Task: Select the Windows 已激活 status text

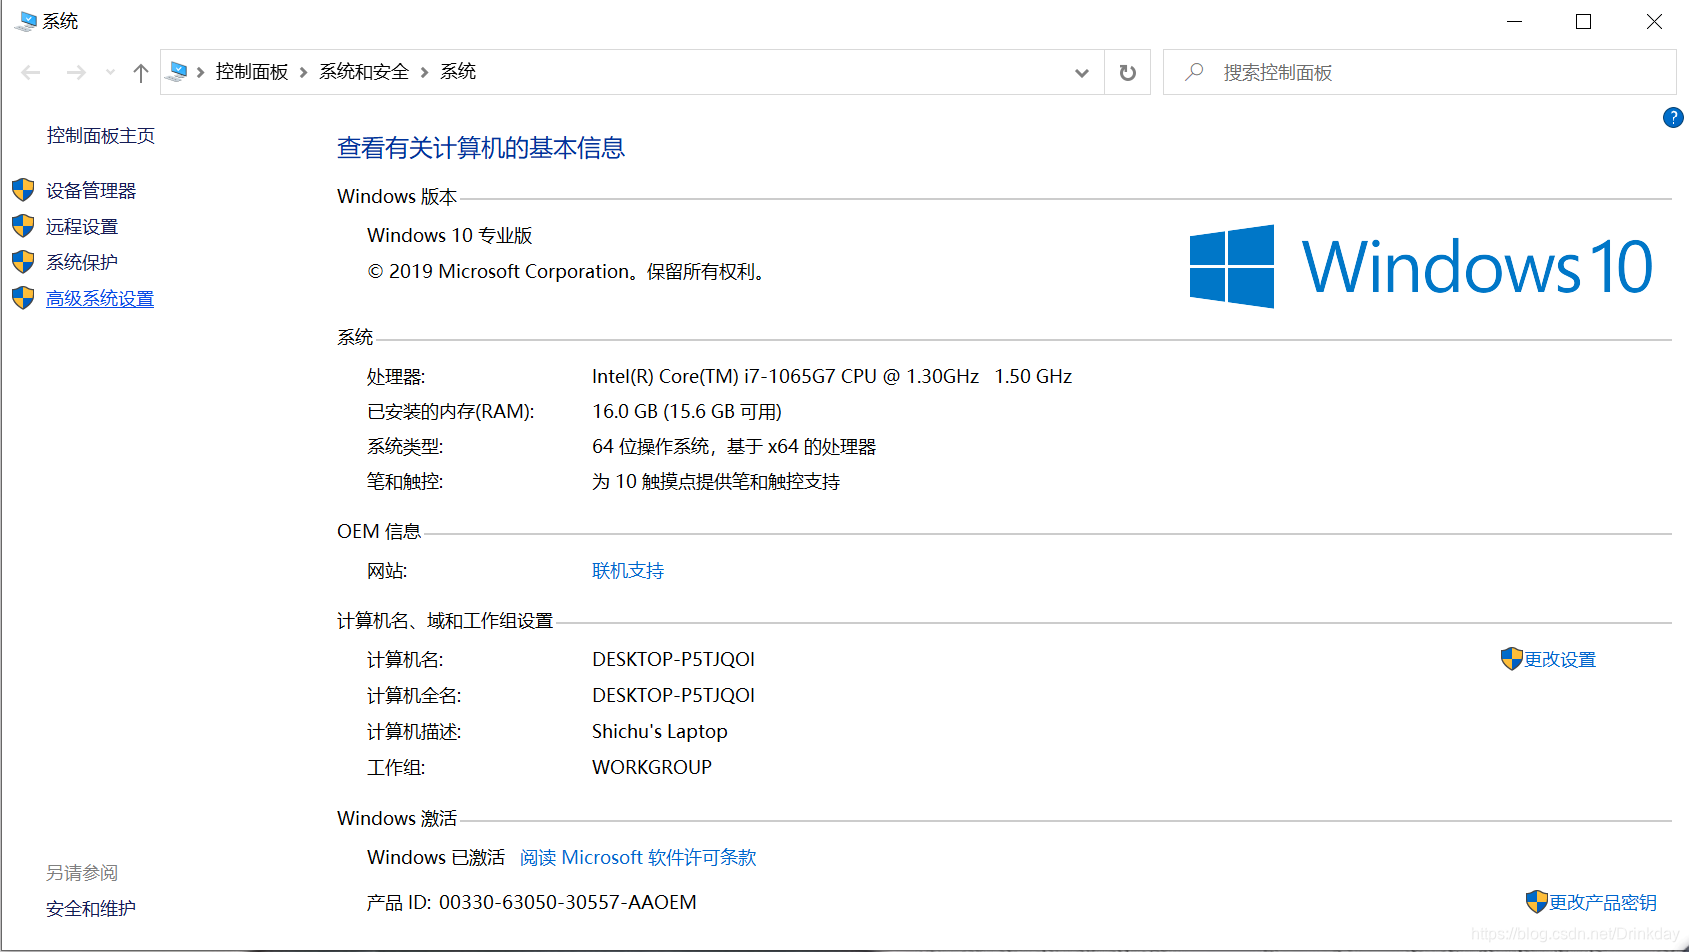Action: pos(436,858)
